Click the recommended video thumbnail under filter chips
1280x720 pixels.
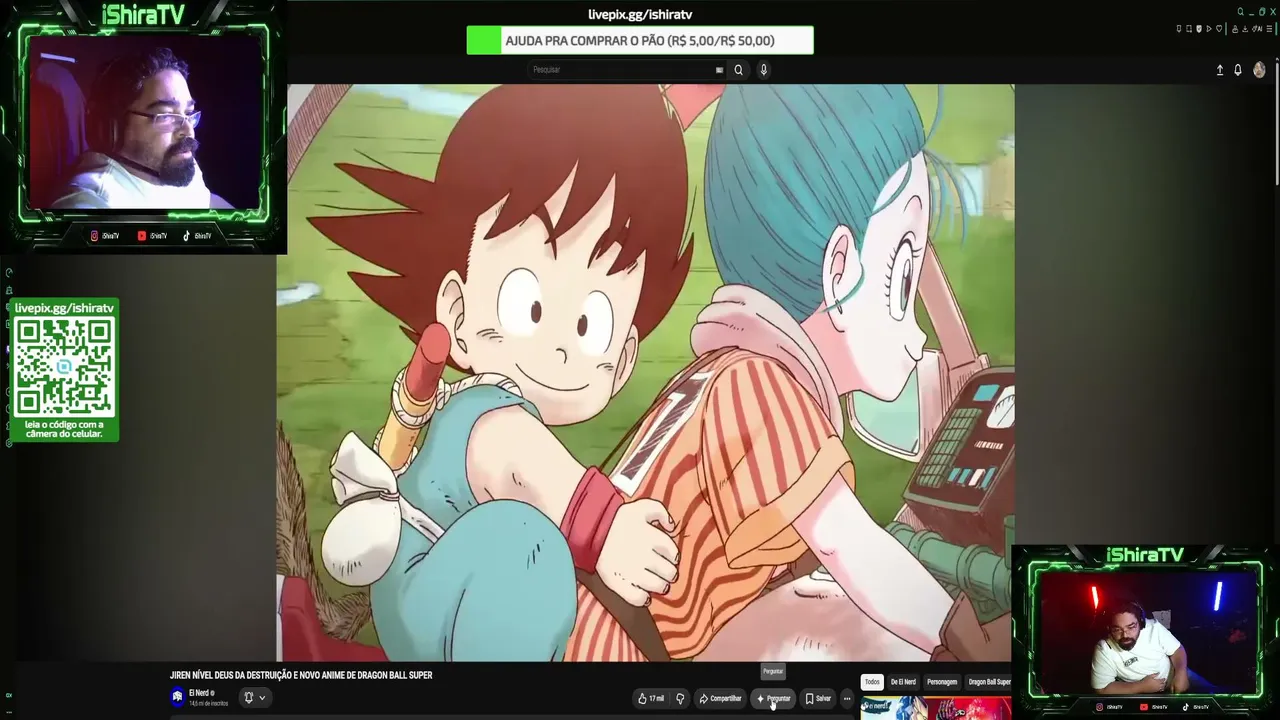coord(936,708)
